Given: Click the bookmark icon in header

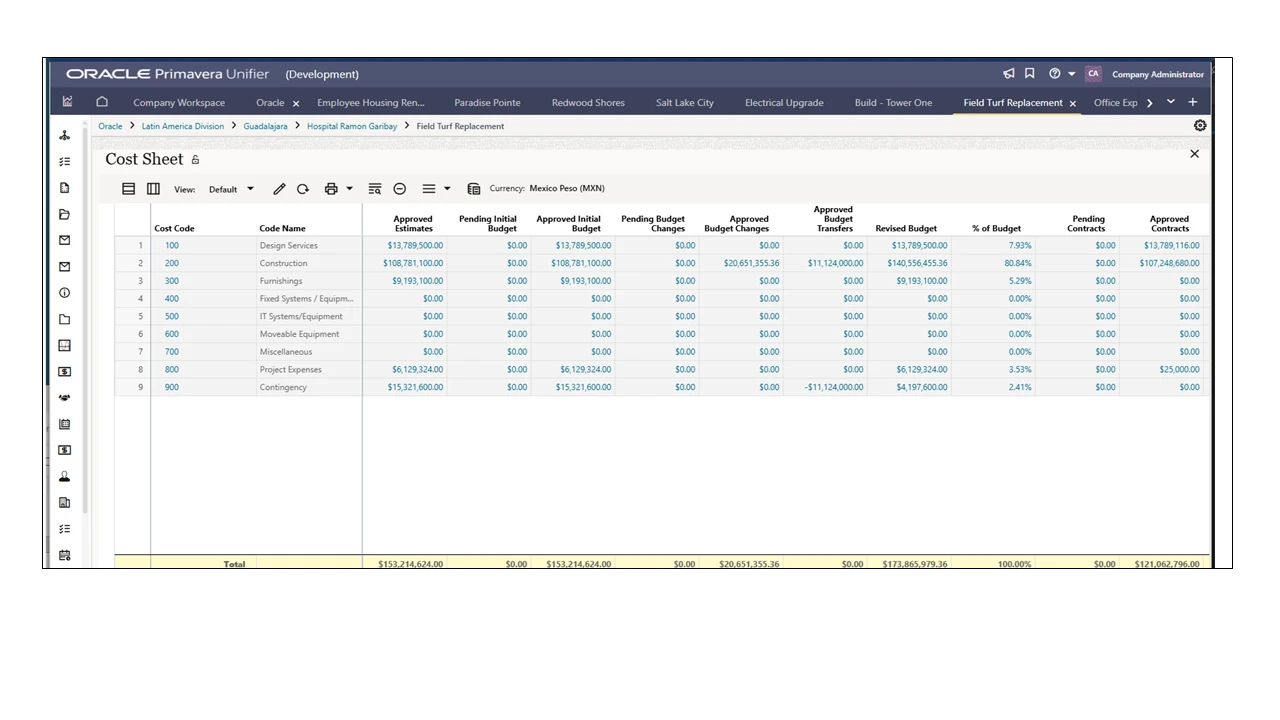Looking at the screenshot, I should click(x=1029, y=74).
